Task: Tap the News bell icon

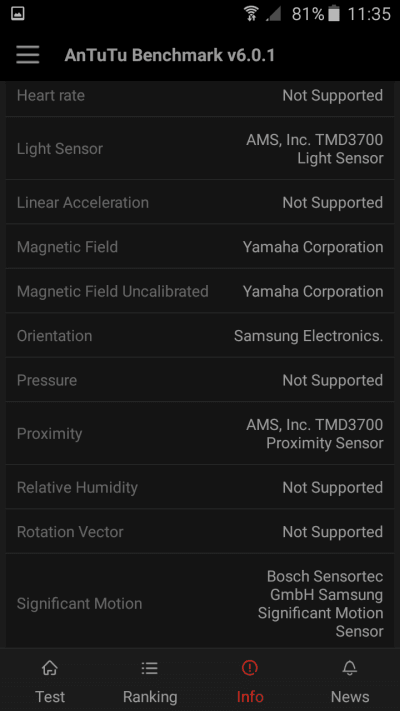Action: (350, 667)
